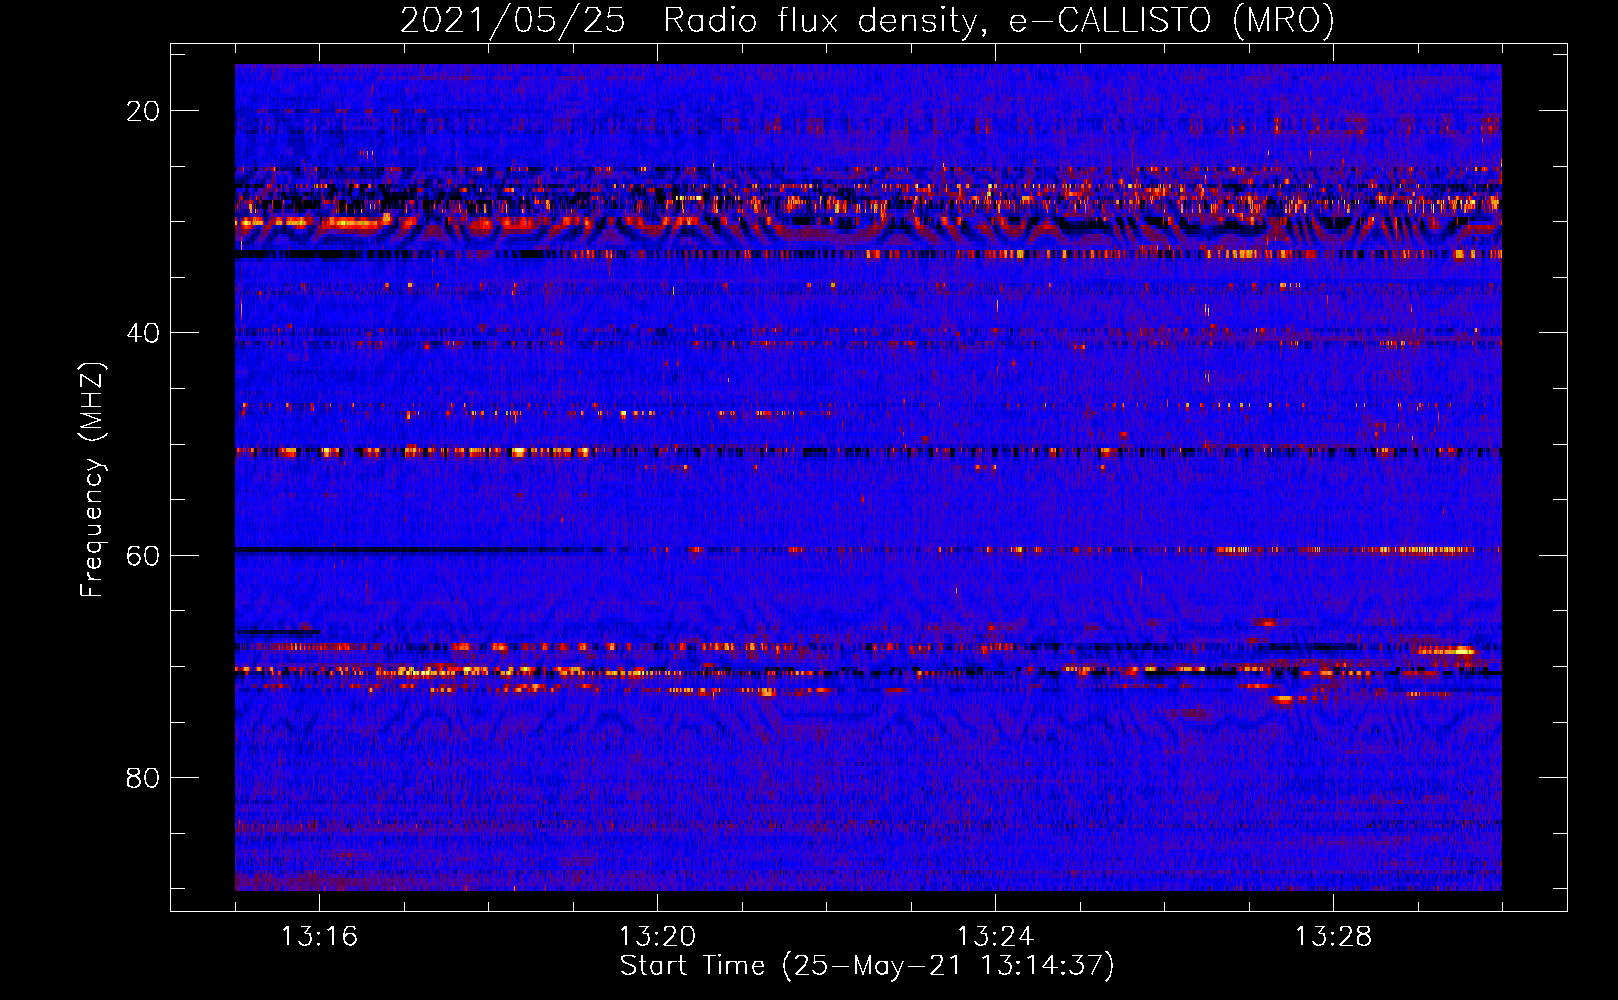Viewport: 1618px width, 1000px height.
Task: Click the 13:28 time tick label
Action: coord(1333,937)
